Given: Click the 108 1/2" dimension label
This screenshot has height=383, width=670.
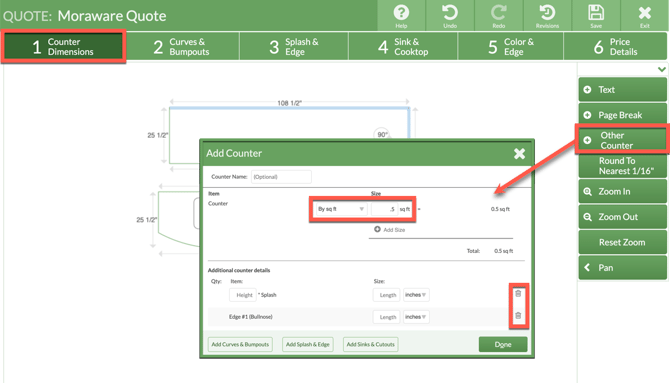Looking at the screenshot, I should tap(289, 103).
